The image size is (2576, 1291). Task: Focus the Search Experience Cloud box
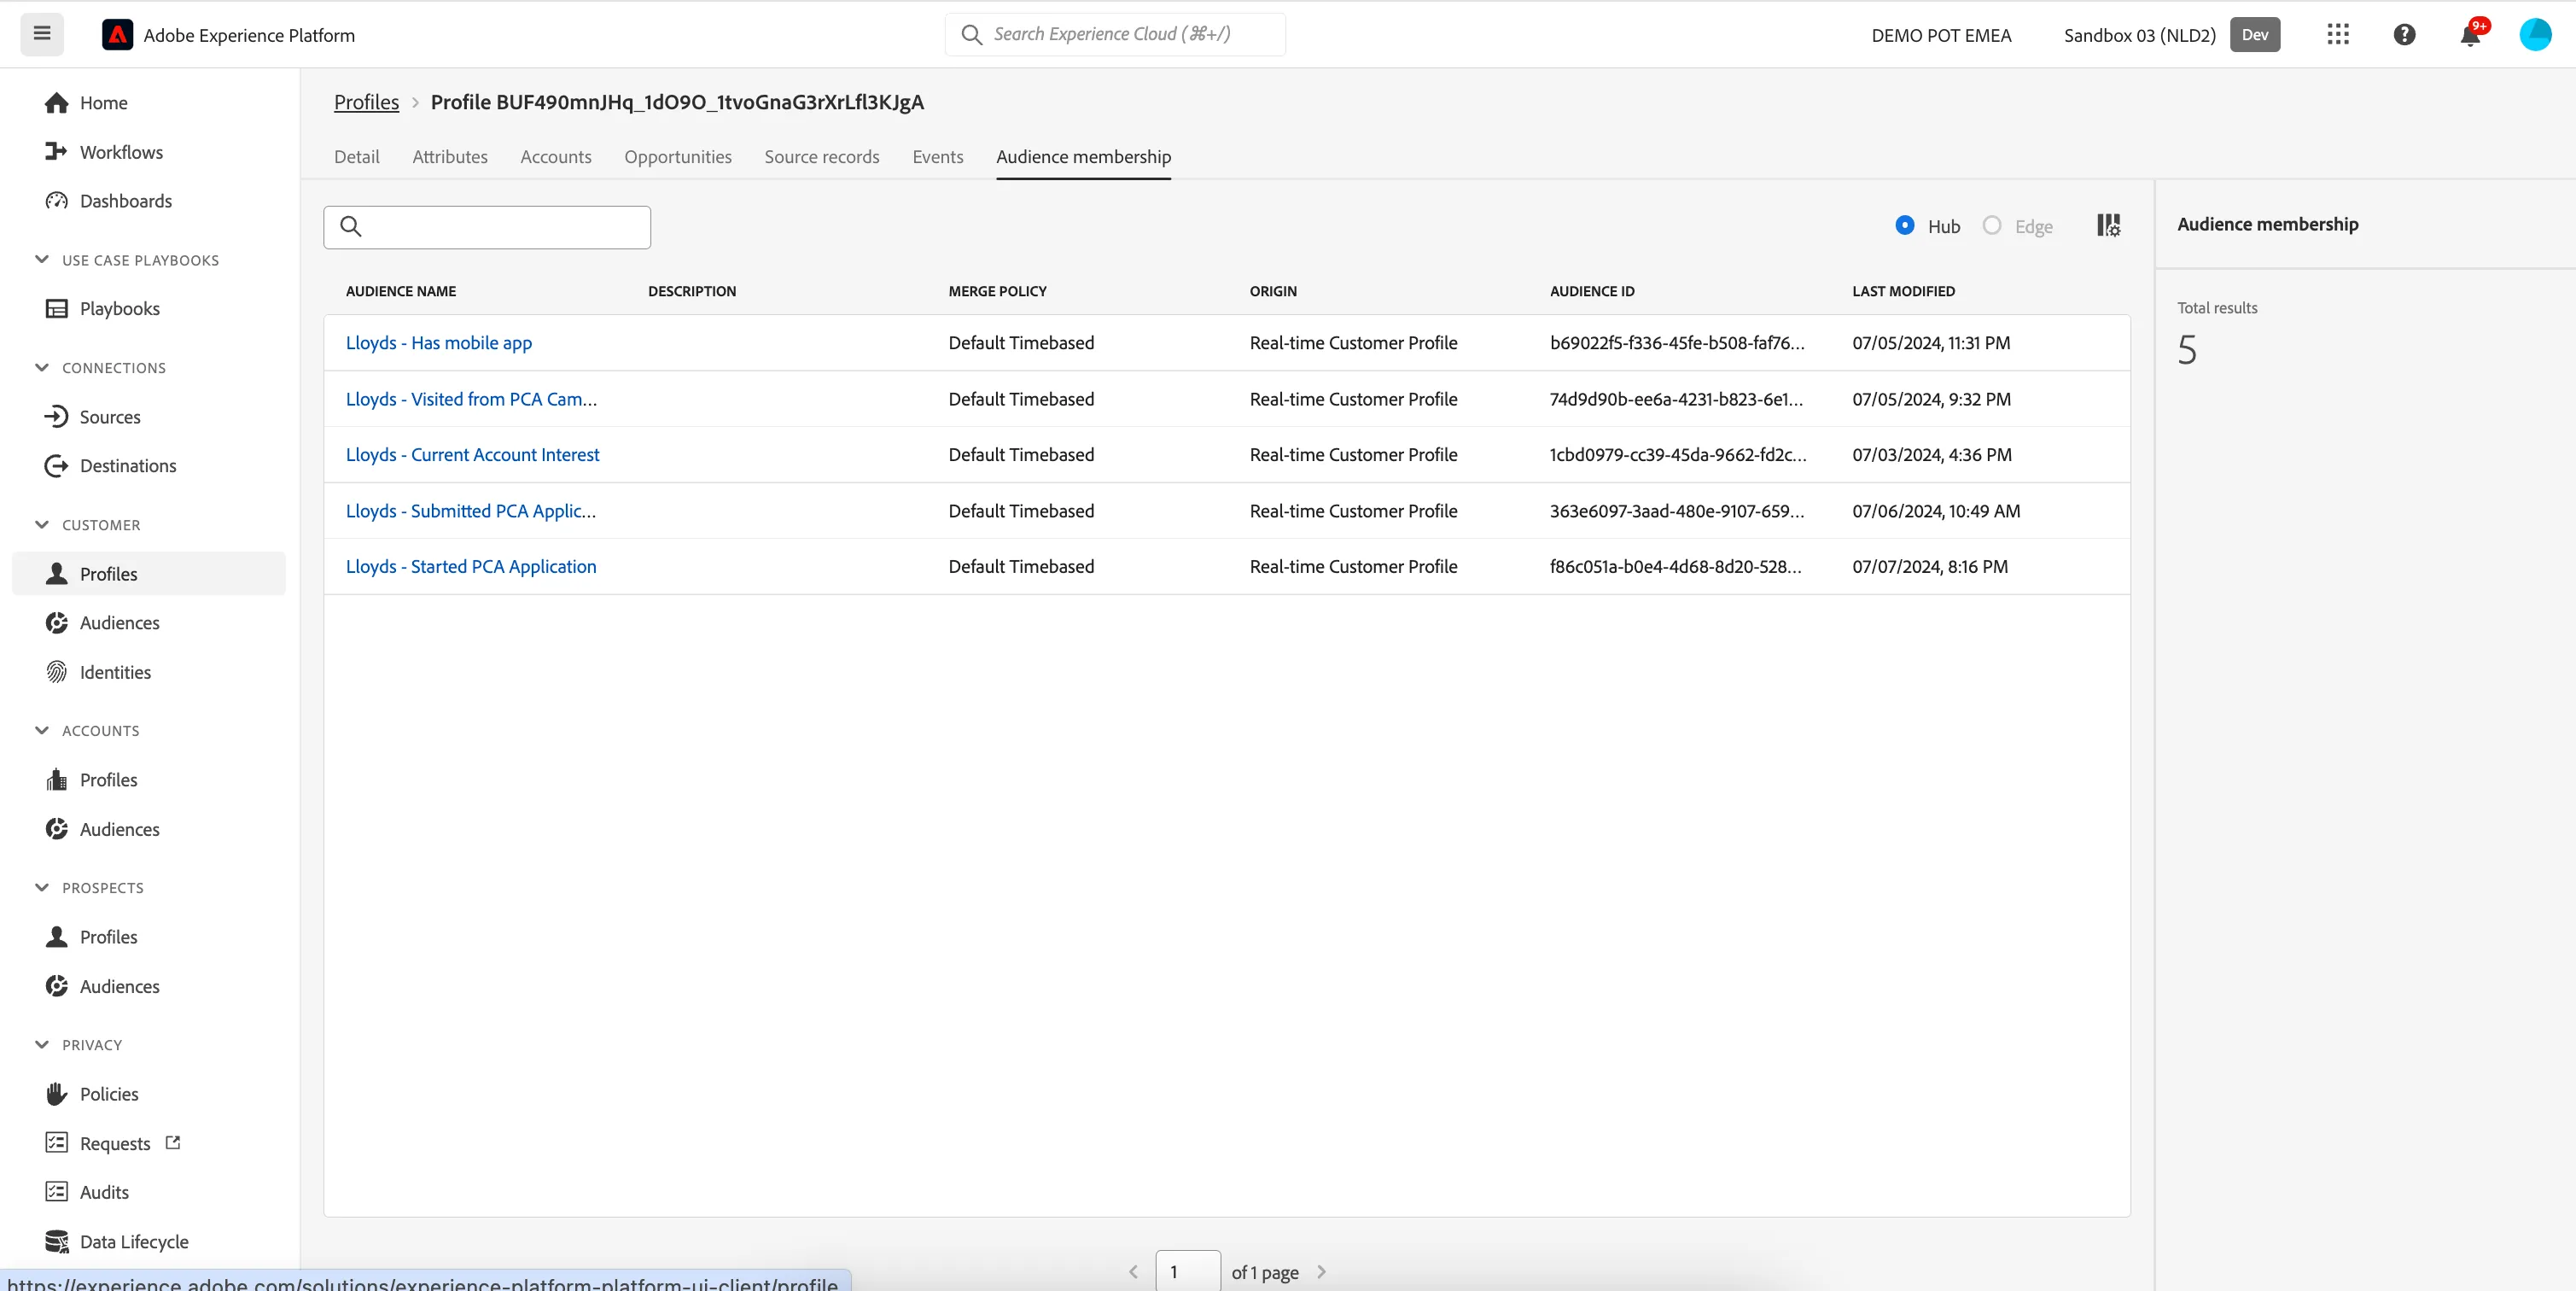(1115, 34)
